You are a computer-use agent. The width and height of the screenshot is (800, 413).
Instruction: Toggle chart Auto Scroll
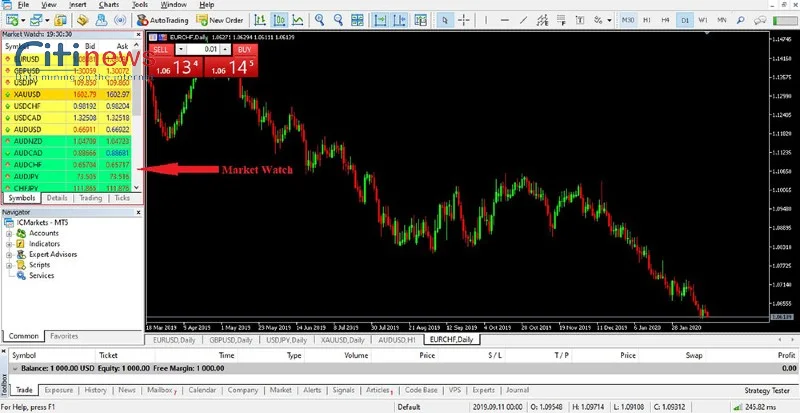click(380, 20)
